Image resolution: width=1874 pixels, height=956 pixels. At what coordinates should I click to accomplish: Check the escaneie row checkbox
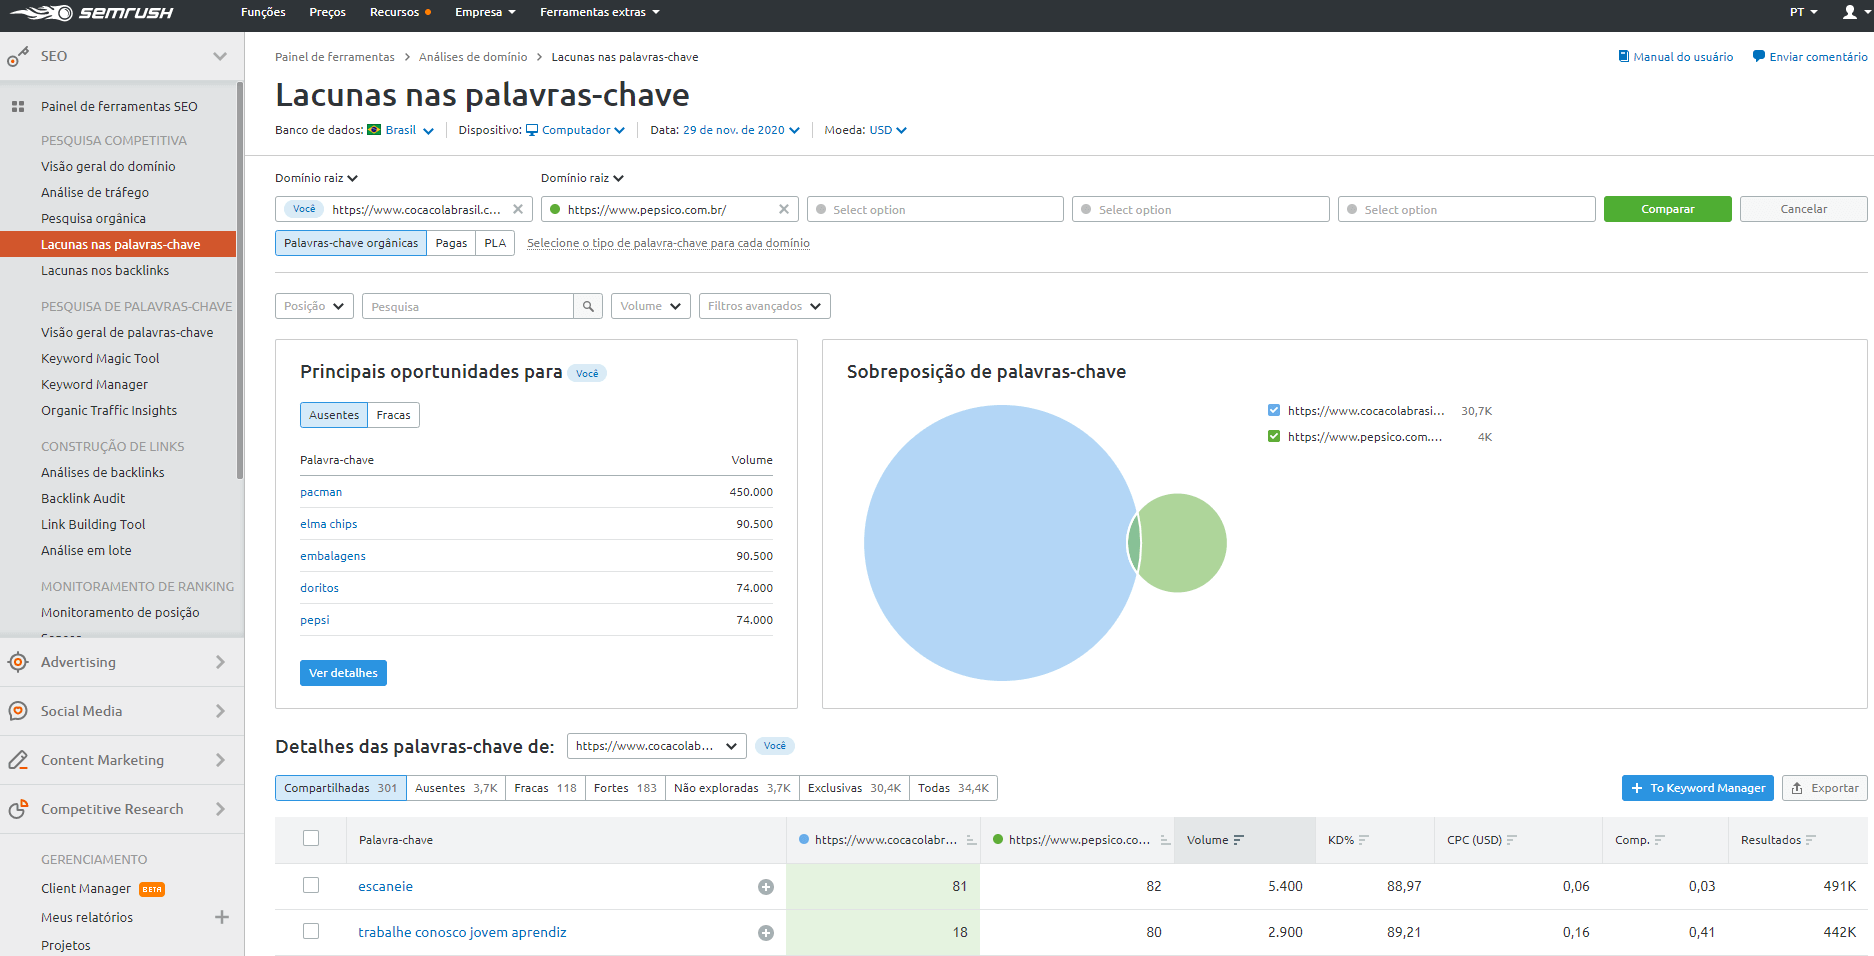pos(311,885)
